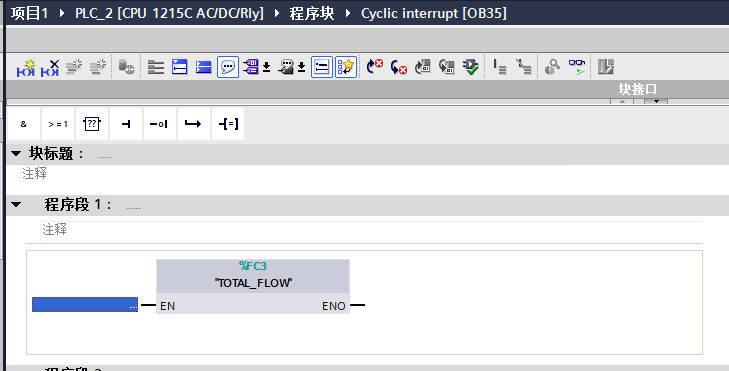The image size is (729, 371).
Task: Click the monitoring on/off glasses icon
Action: (577, 67)
